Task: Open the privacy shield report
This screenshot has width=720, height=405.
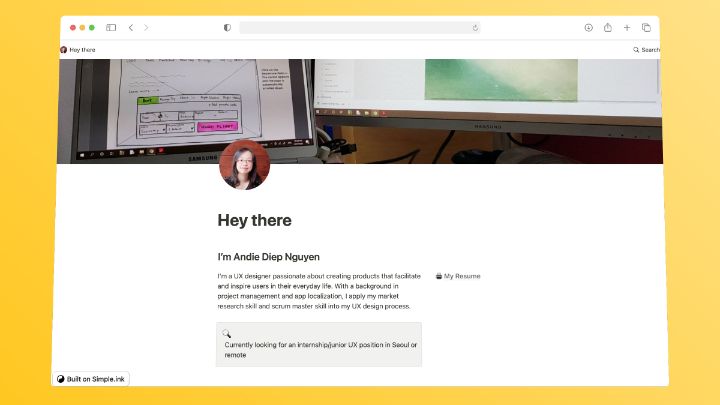Action: pos(227,28)
